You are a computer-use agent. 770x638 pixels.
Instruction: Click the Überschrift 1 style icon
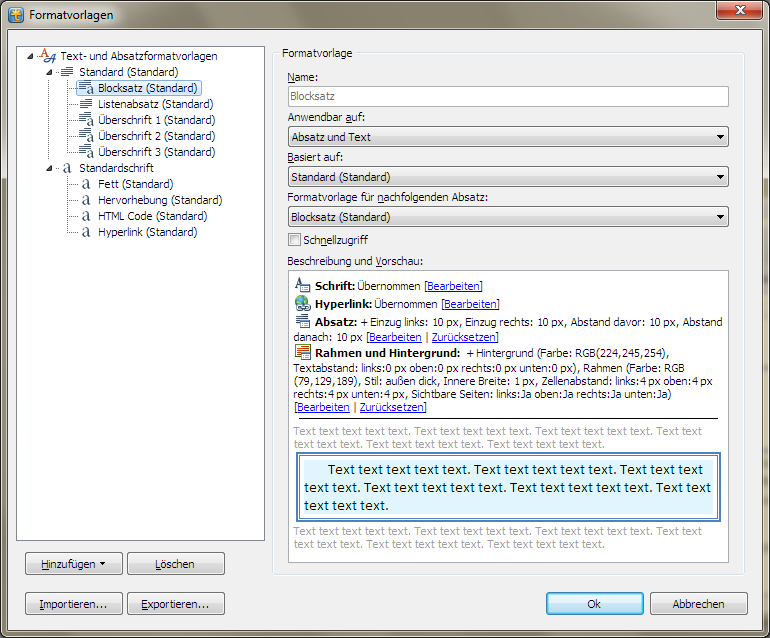click(86, 120)
